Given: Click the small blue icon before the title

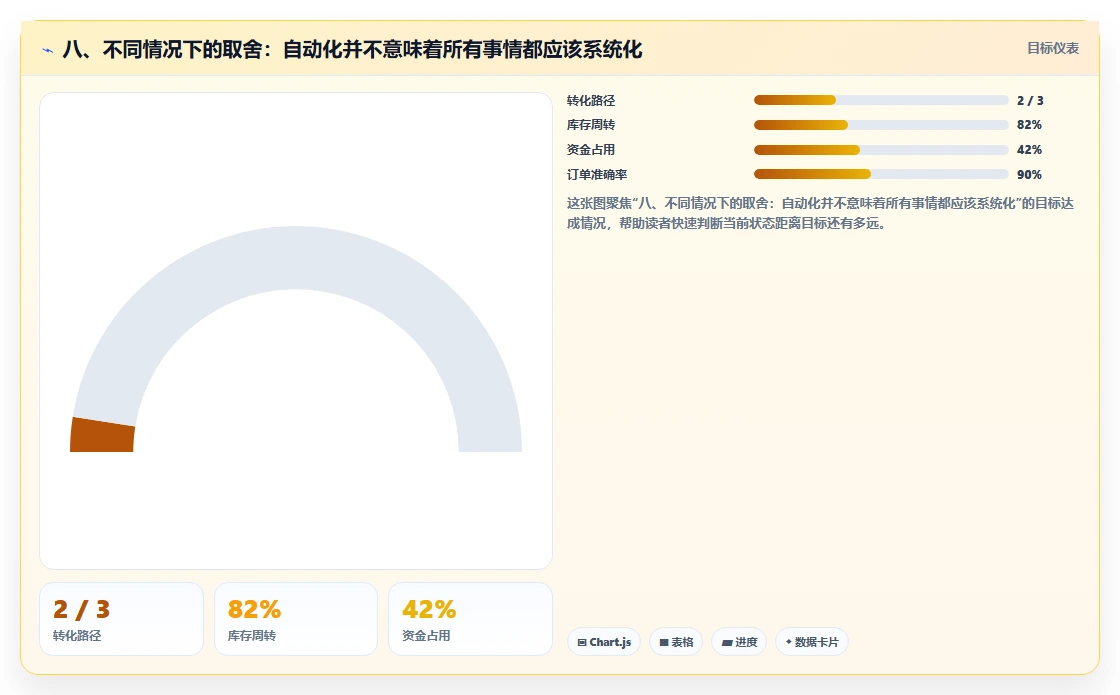Looking at the screenshot, I should point(48,50).
